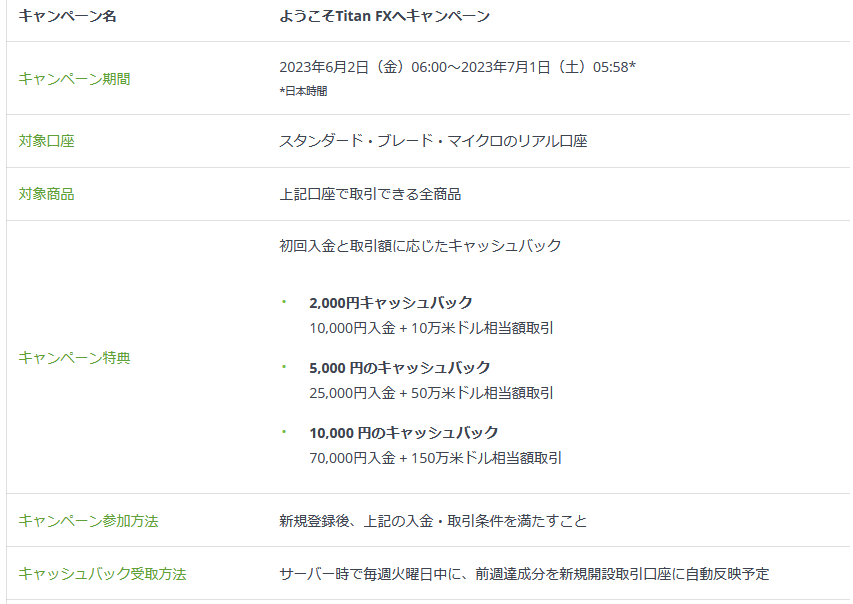Click the 2,000円キャッシュバック heading
Viewport: 853px width, 604px height.
click(391, 302)
